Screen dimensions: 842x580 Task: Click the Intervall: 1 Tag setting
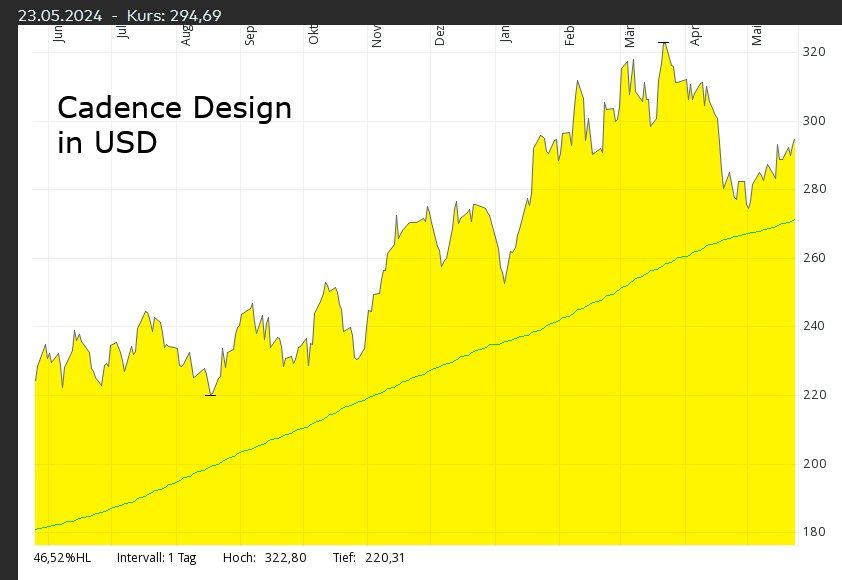(x=157, y=558)
